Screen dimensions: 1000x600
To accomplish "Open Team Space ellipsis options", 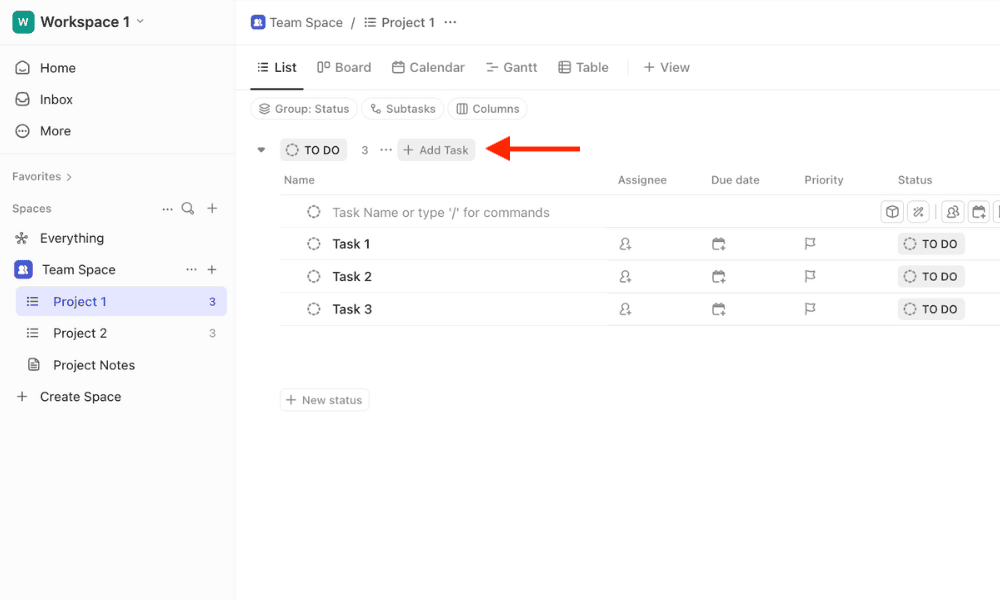I will (x=191, y=270).
